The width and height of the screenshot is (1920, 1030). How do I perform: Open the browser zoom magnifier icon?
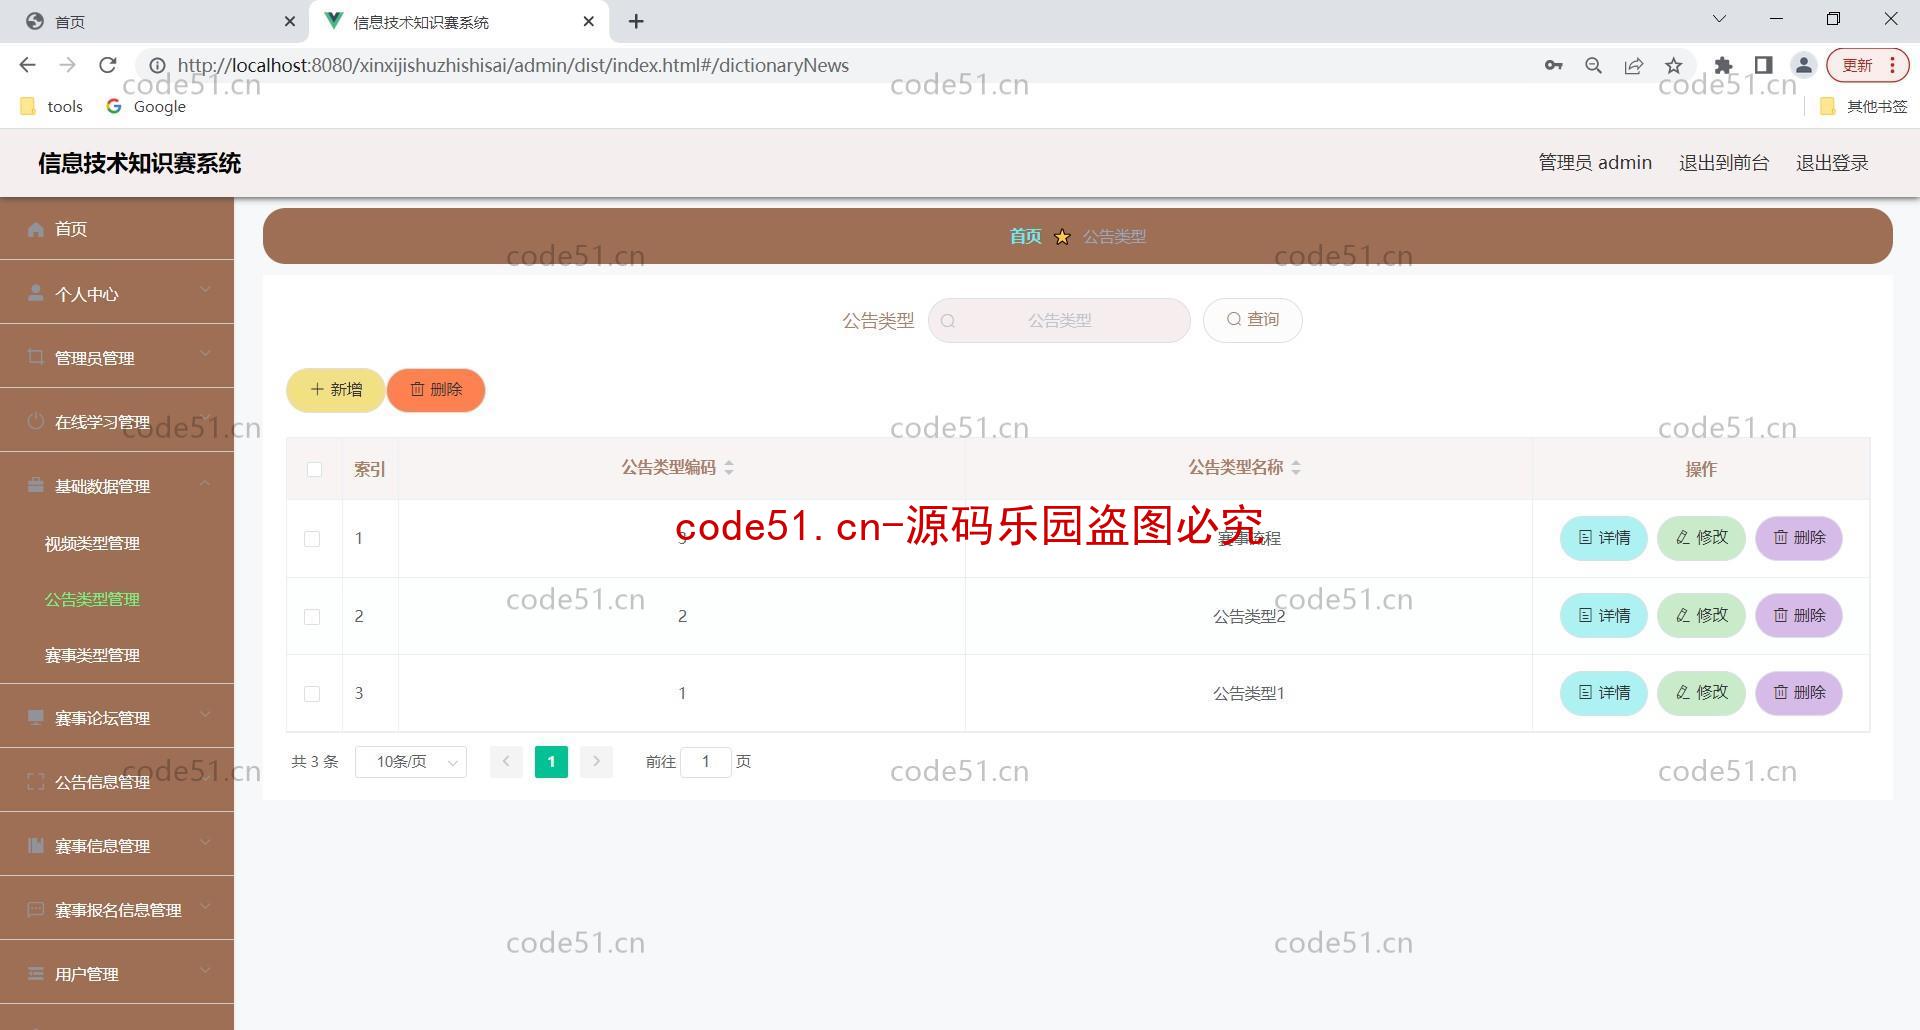1594,65
